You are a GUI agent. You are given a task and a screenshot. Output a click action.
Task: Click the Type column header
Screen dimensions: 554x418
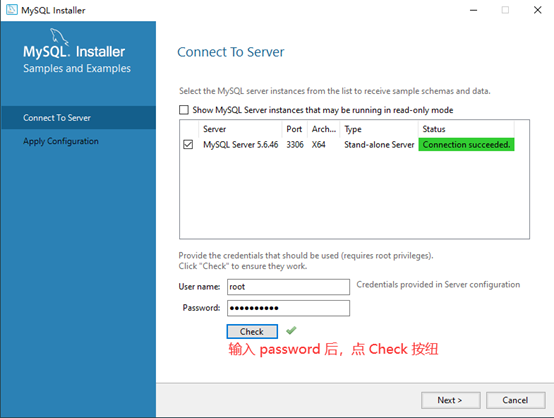379,129
